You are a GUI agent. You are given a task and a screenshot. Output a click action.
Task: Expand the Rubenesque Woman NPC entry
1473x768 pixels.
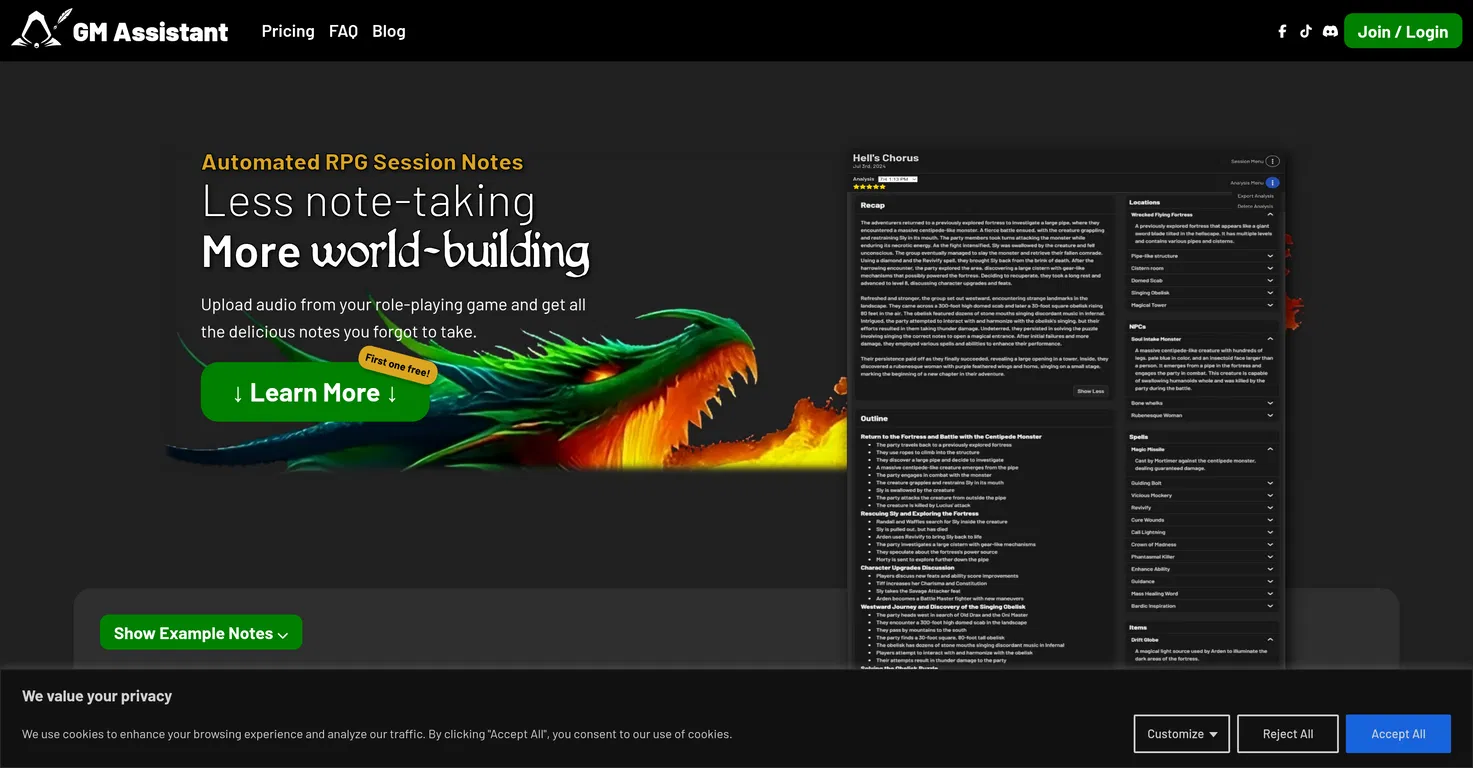(x=1270, y=415)
